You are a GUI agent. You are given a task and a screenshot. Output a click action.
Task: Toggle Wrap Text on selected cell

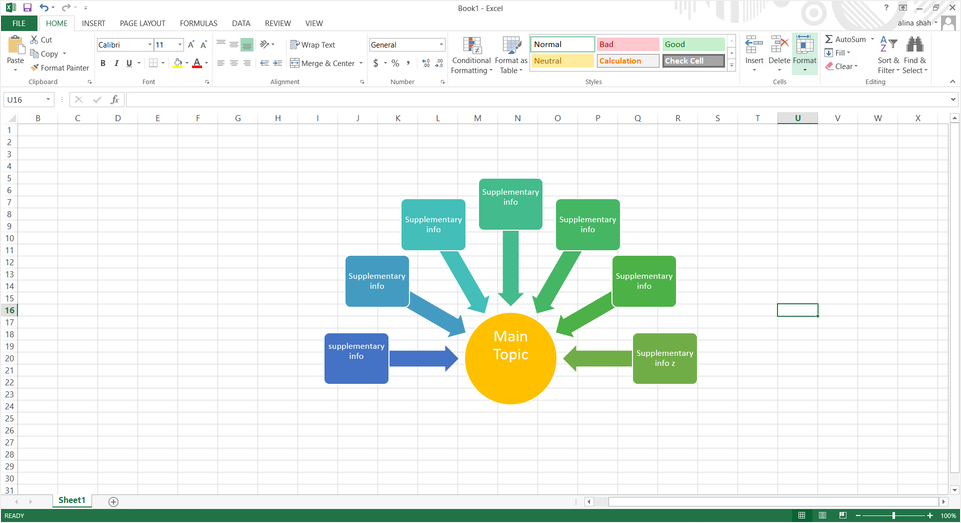(x=312, y=45)
